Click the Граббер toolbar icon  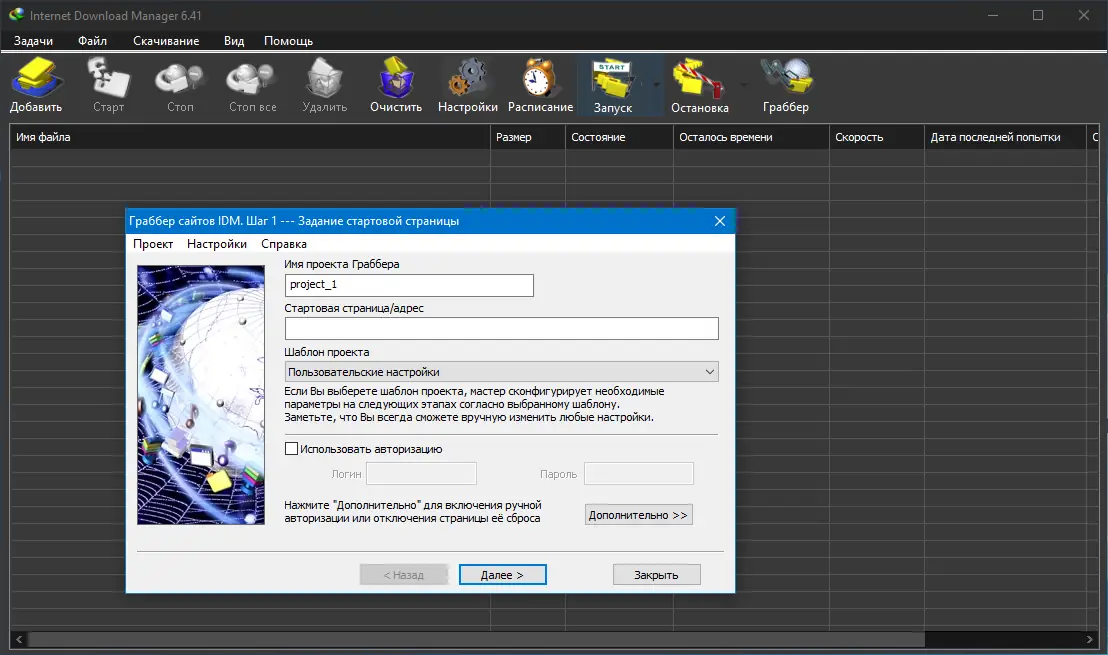point(786,78)
